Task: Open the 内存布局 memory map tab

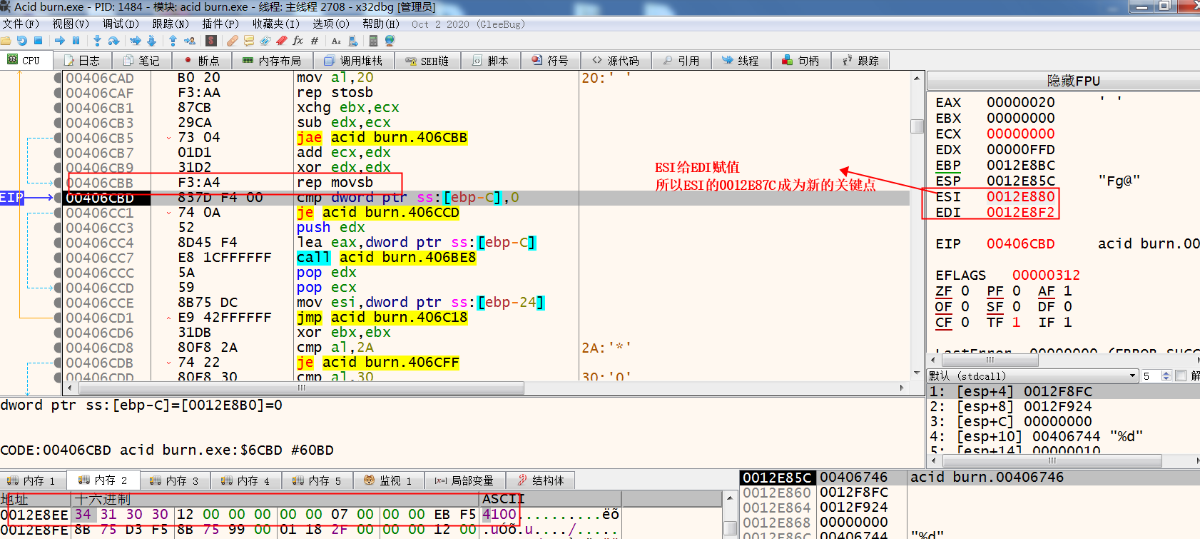Action: (270, 60)
